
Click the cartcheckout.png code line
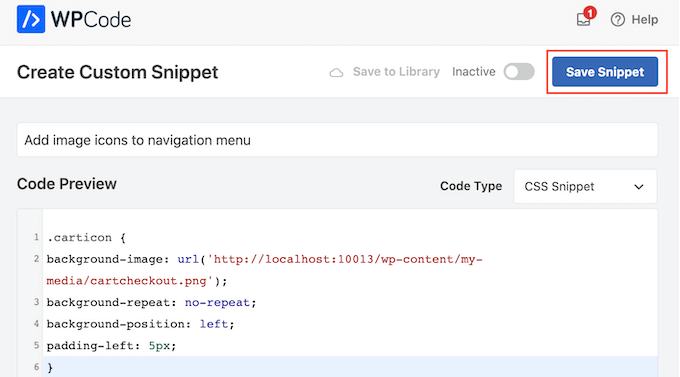[137, 281]
